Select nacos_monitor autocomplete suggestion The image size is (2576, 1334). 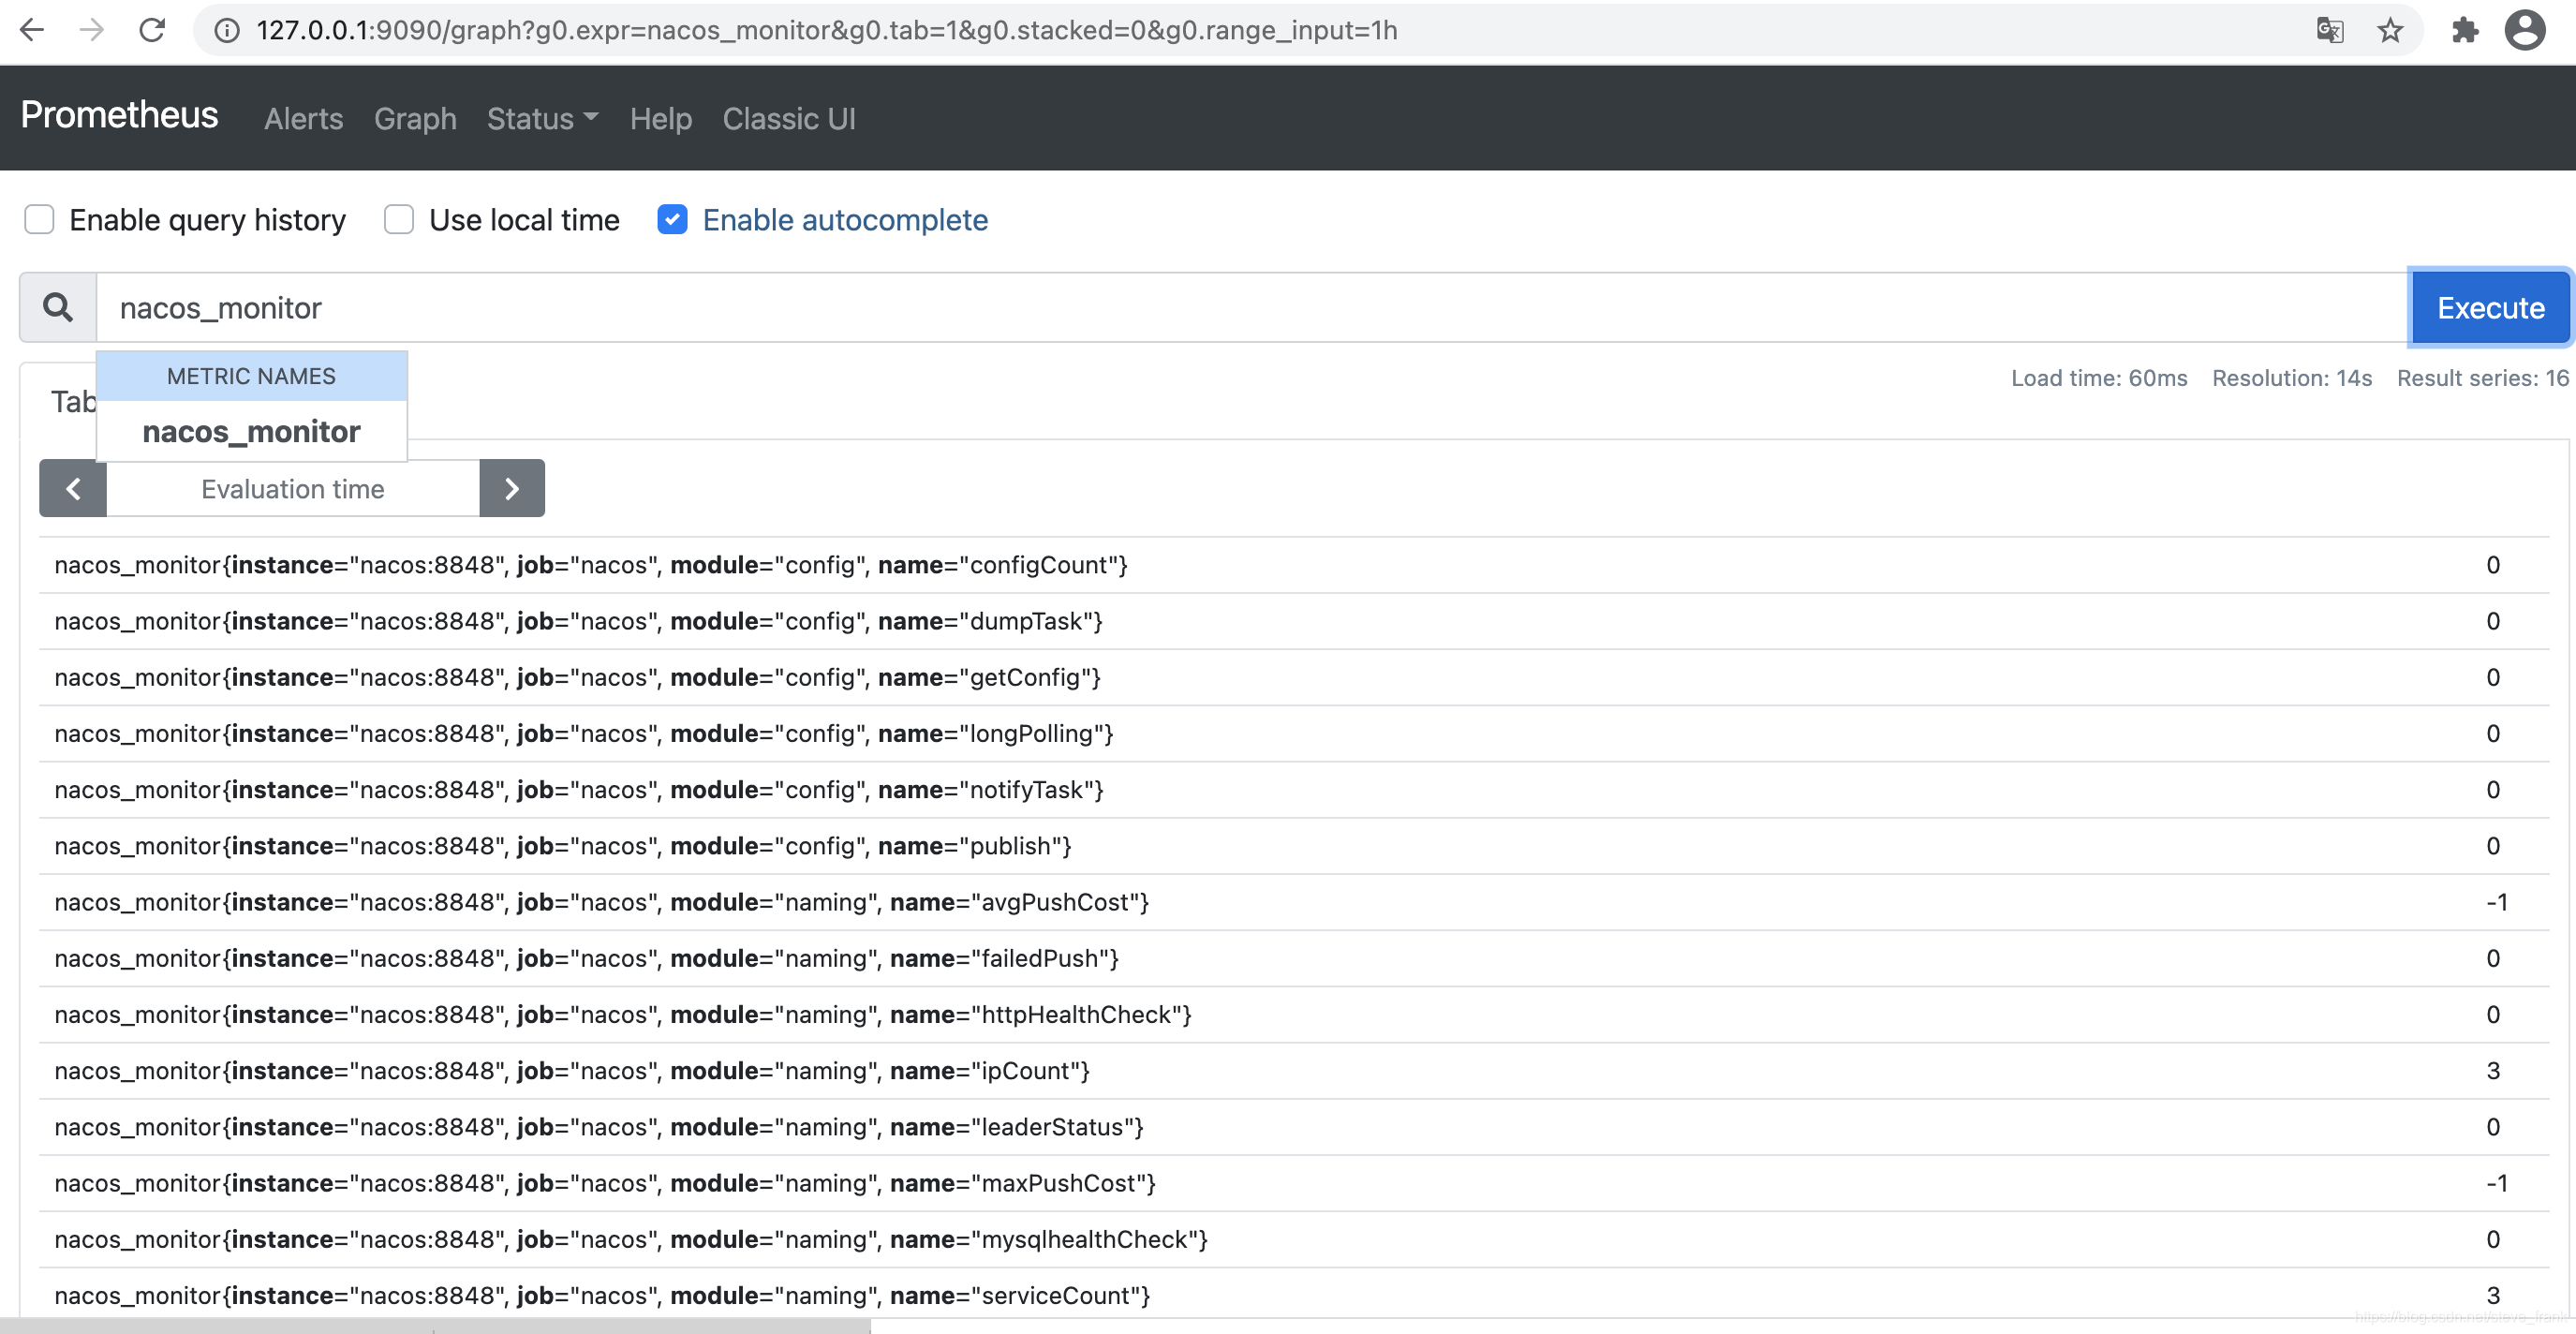coord(251,431)
